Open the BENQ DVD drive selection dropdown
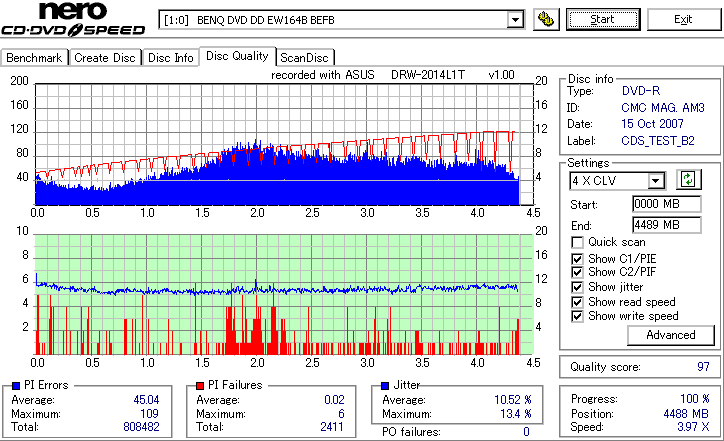724x441 pixels. click(x=515, y=20)
